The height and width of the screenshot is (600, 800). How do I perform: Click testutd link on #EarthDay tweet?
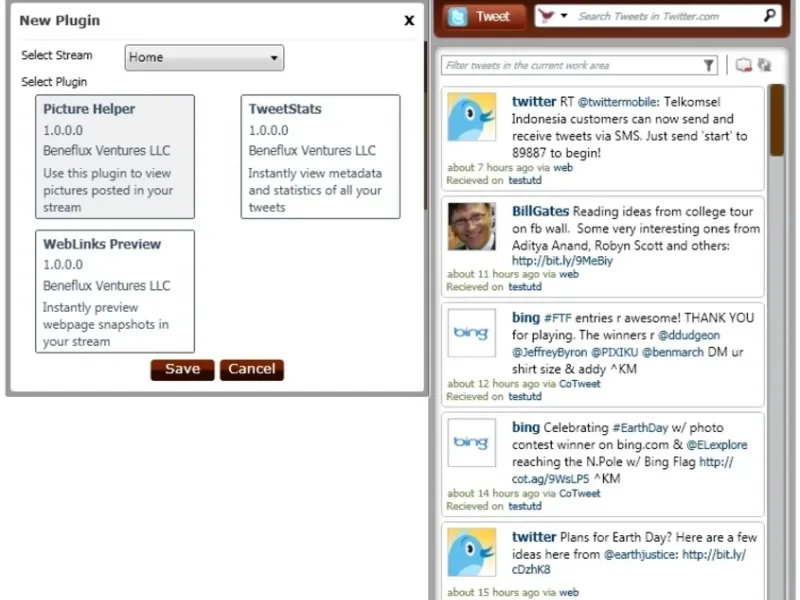pos(524,506)
